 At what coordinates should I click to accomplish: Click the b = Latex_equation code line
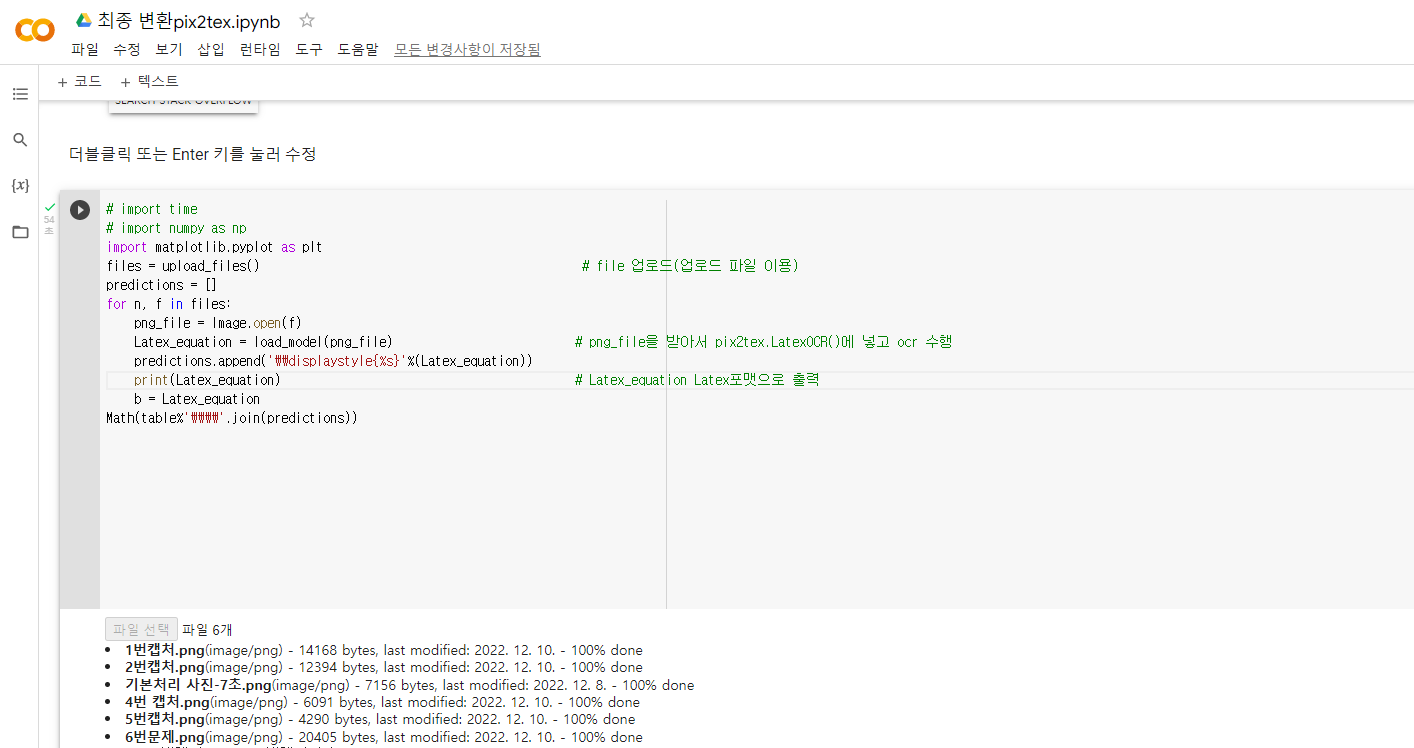click(x=197, y=399)
